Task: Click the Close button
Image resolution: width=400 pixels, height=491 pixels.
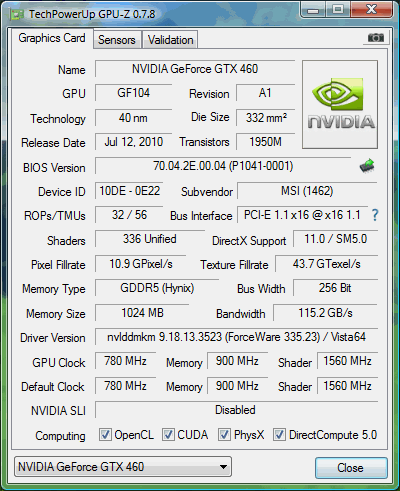Action: 351,468
